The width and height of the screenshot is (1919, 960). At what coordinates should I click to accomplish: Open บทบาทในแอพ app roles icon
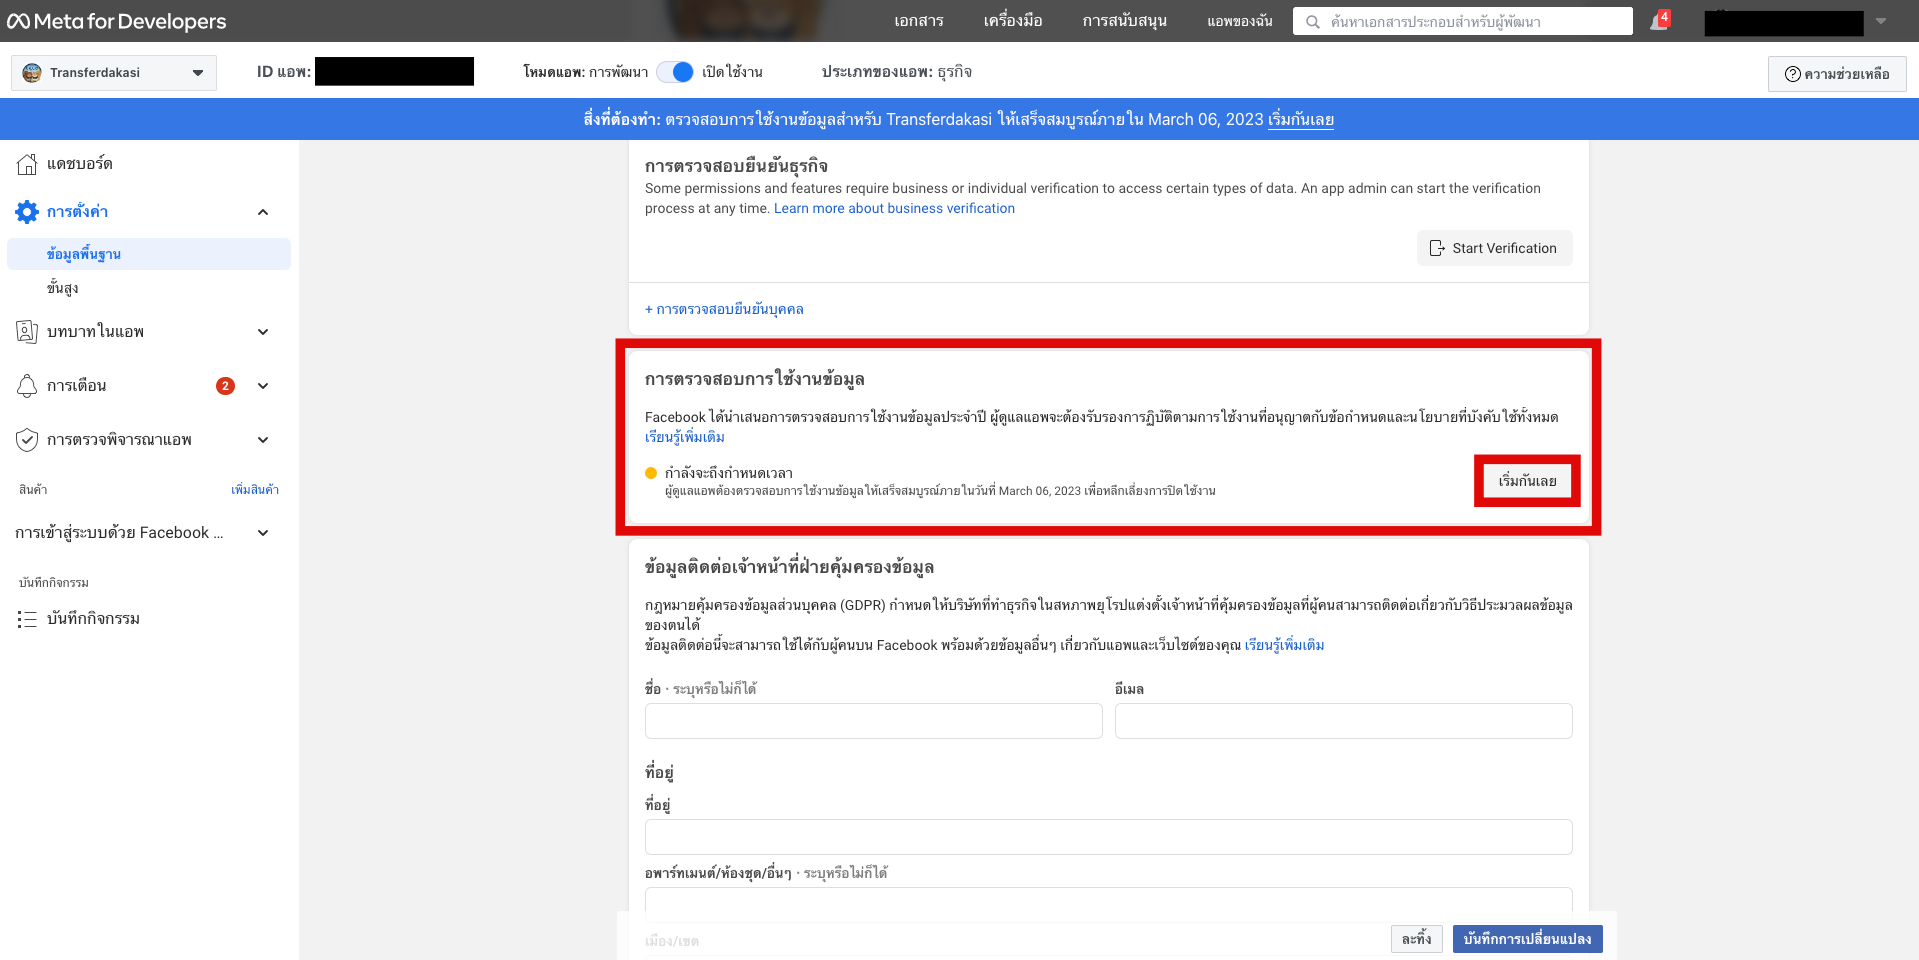tap(27, 331)
